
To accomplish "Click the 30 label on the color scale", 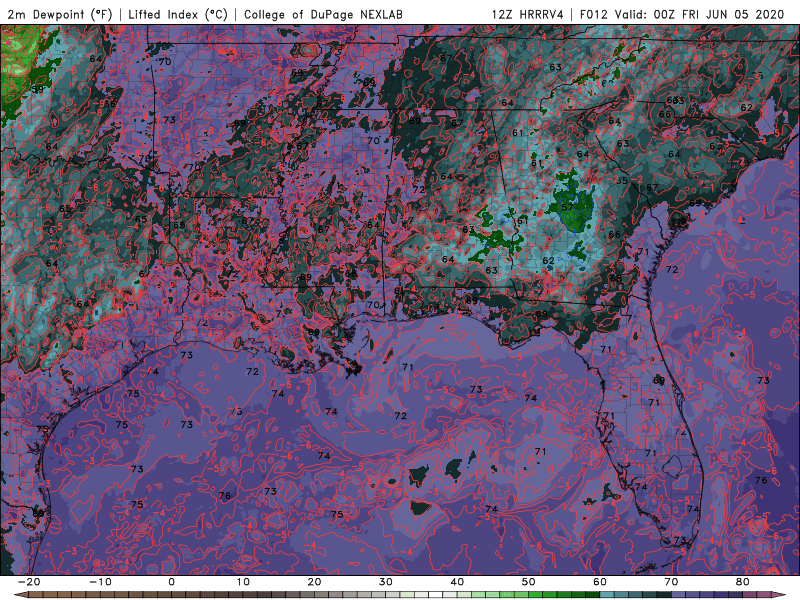I will (386, 582).
